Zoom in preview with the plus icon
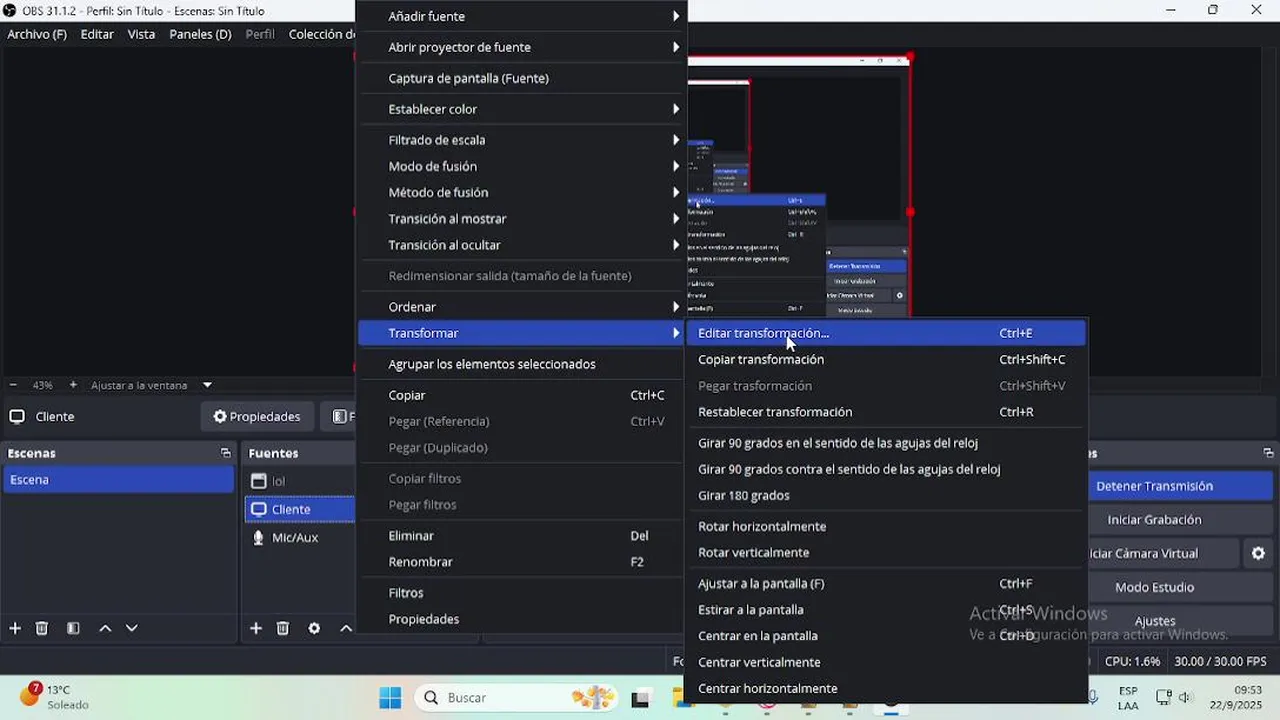 (x=73, y=385)
